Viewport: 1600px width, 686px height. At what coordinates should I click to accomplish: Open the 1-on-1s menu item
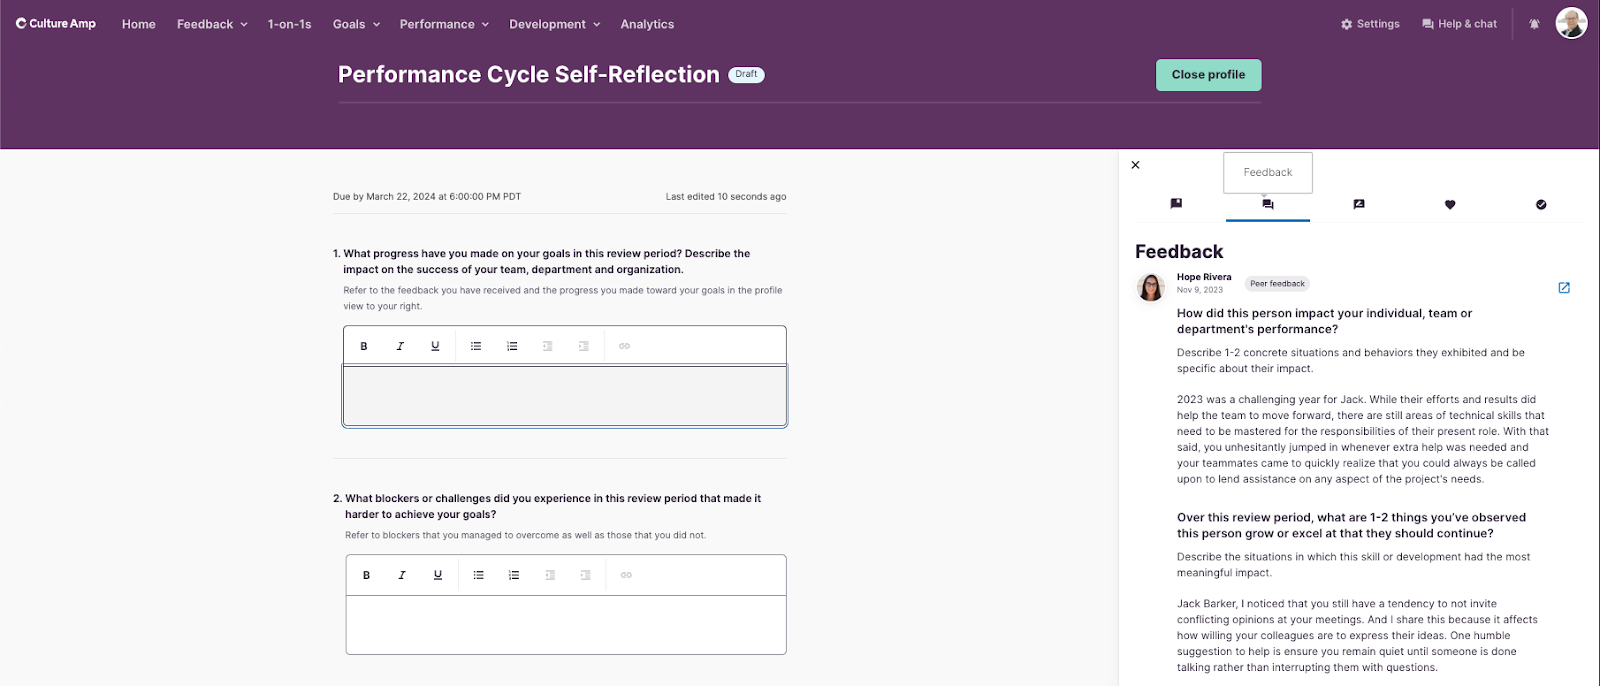[x=289, y=24]
